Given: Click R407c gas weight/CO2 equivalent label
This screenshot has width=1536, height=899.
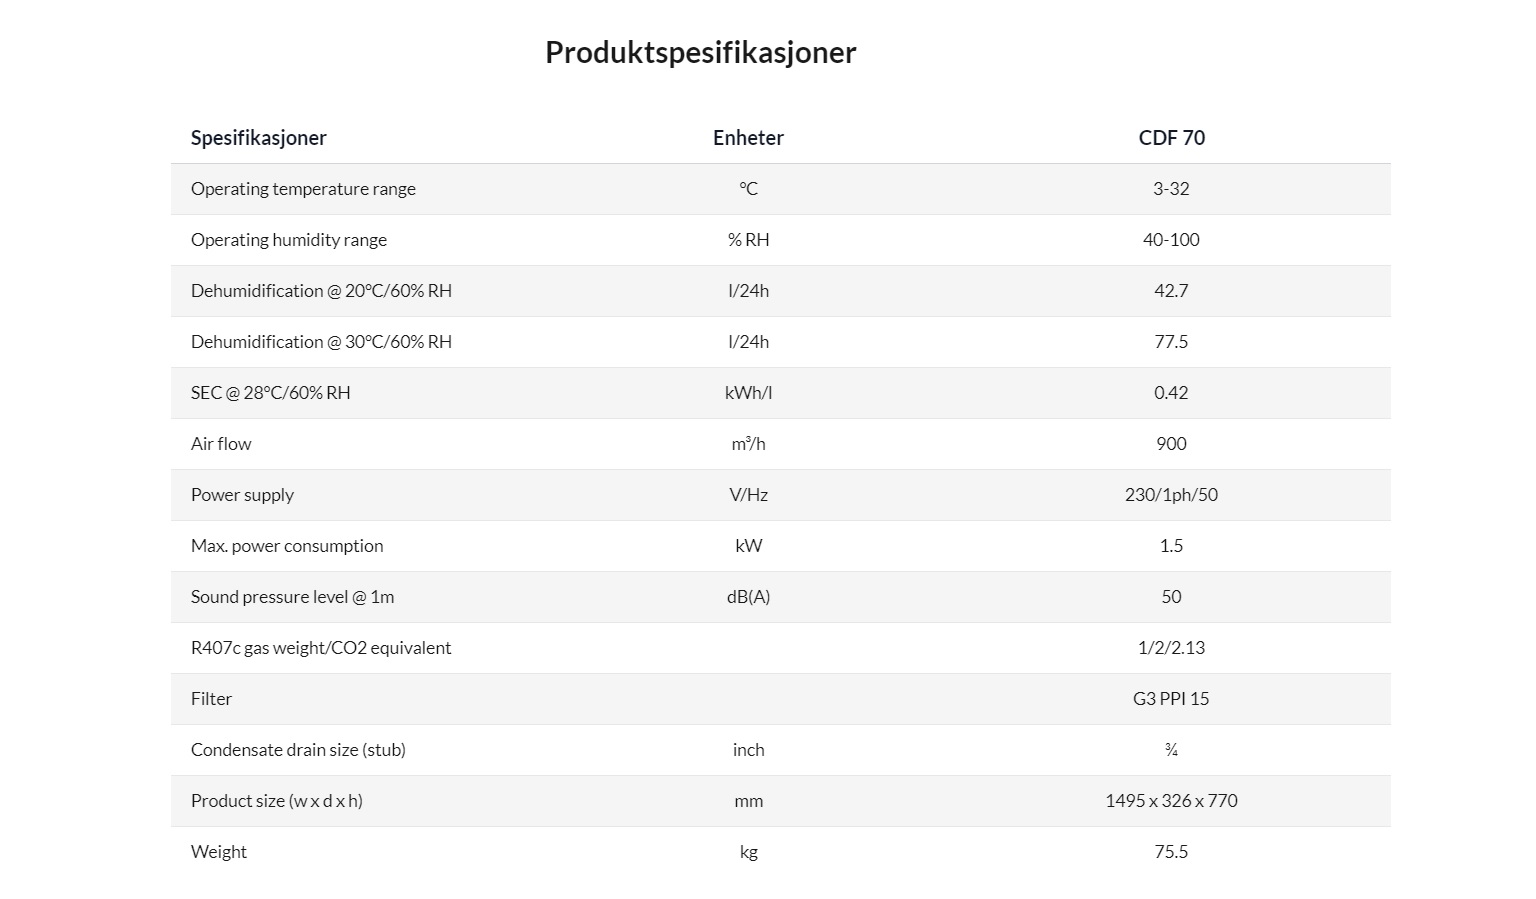Looking at the screenshot, I should pyautogui.click(x=321, y=648).
